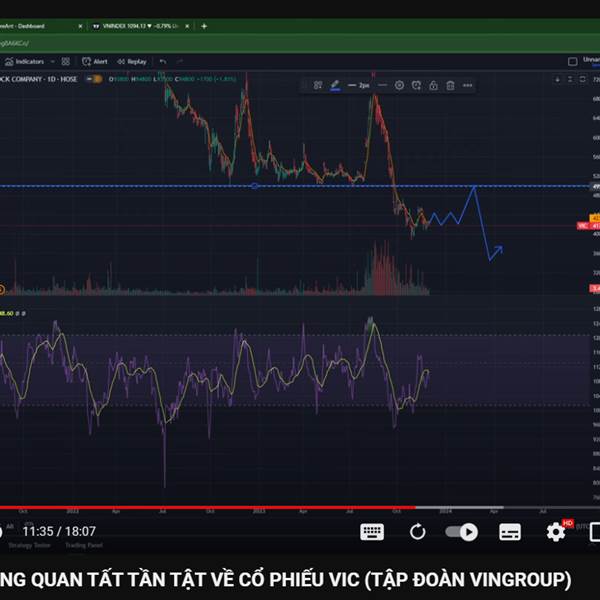Open Trading Panel tab
Viewport: 600px width, 600px height.
pyautogui.click(x=84, y=545)
